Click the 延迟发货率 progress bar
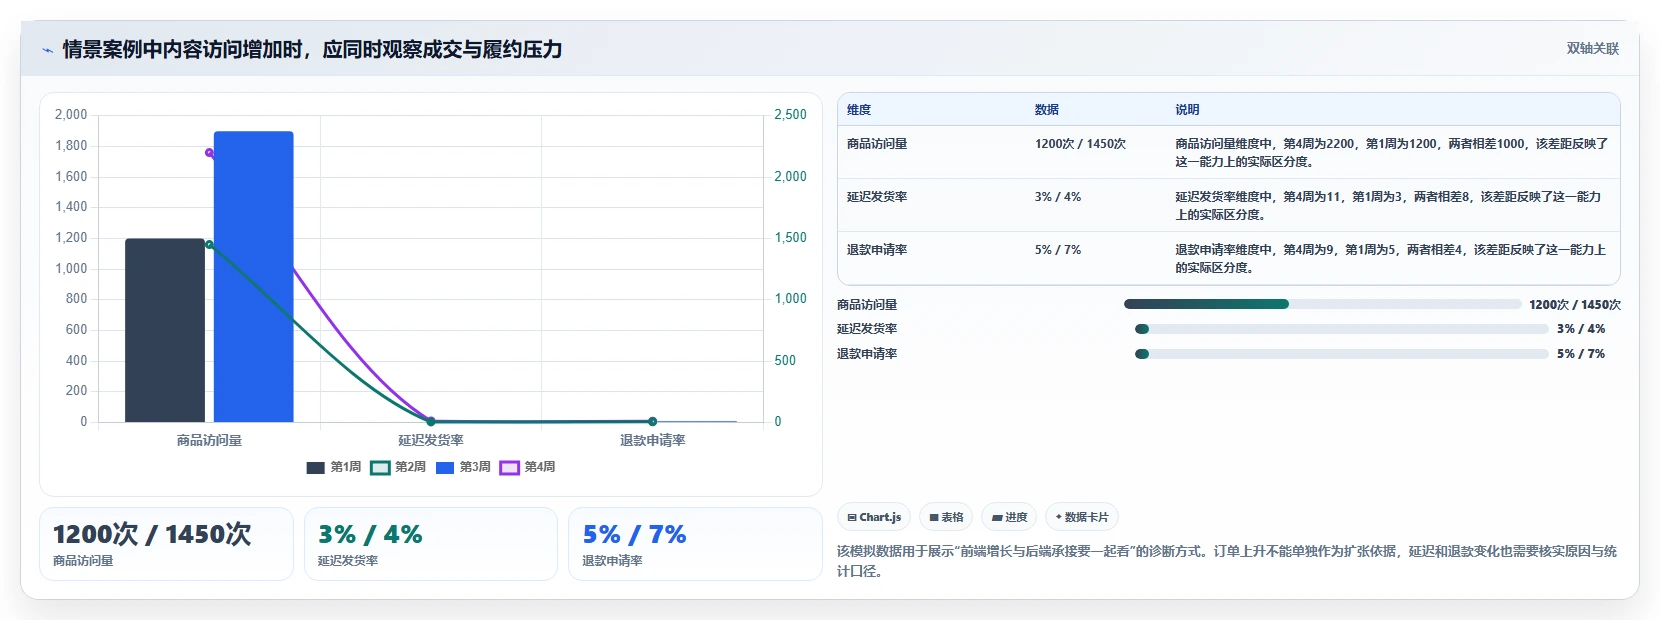1660x620 pixels. coord(1342,329)
